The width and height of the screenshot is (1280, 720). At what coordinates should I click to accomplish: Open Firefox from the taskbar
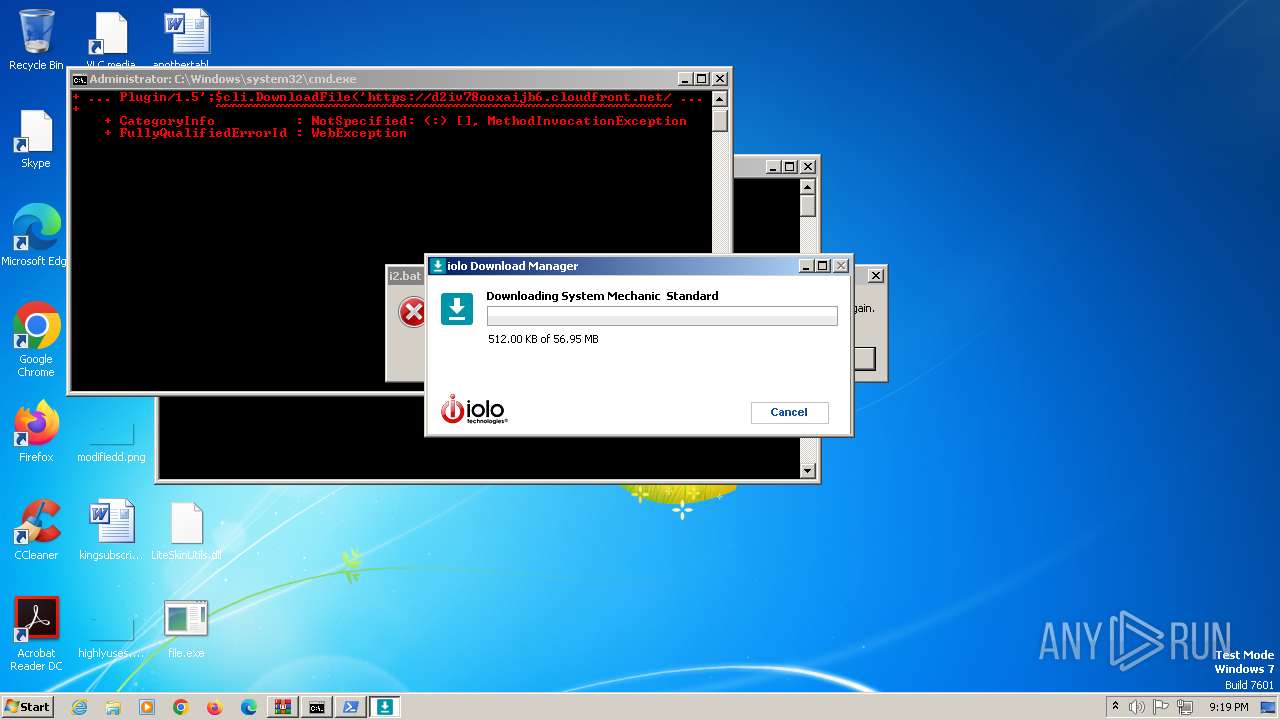pos(215,707)
